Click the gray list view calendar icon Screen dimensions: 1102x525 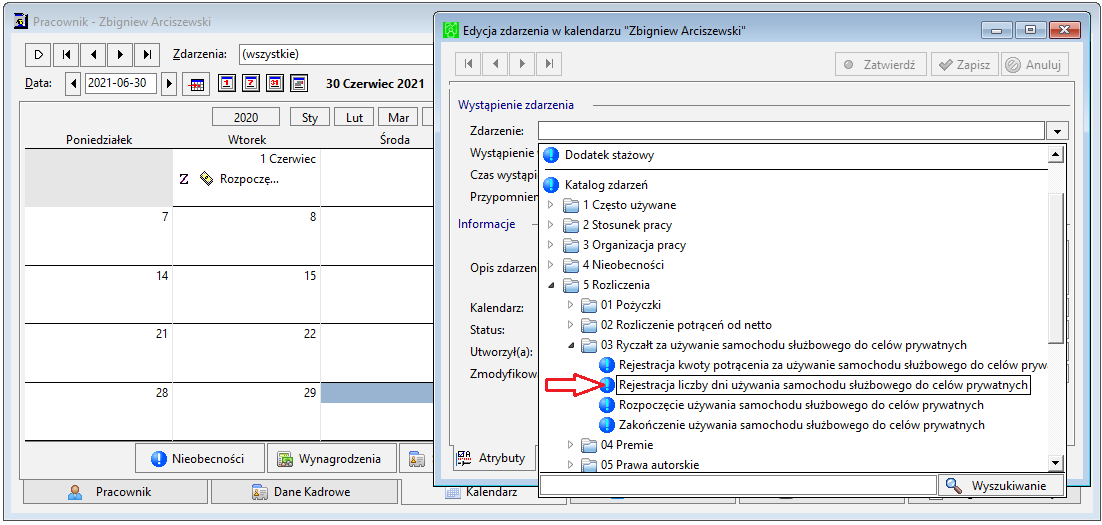coord(299,83)
